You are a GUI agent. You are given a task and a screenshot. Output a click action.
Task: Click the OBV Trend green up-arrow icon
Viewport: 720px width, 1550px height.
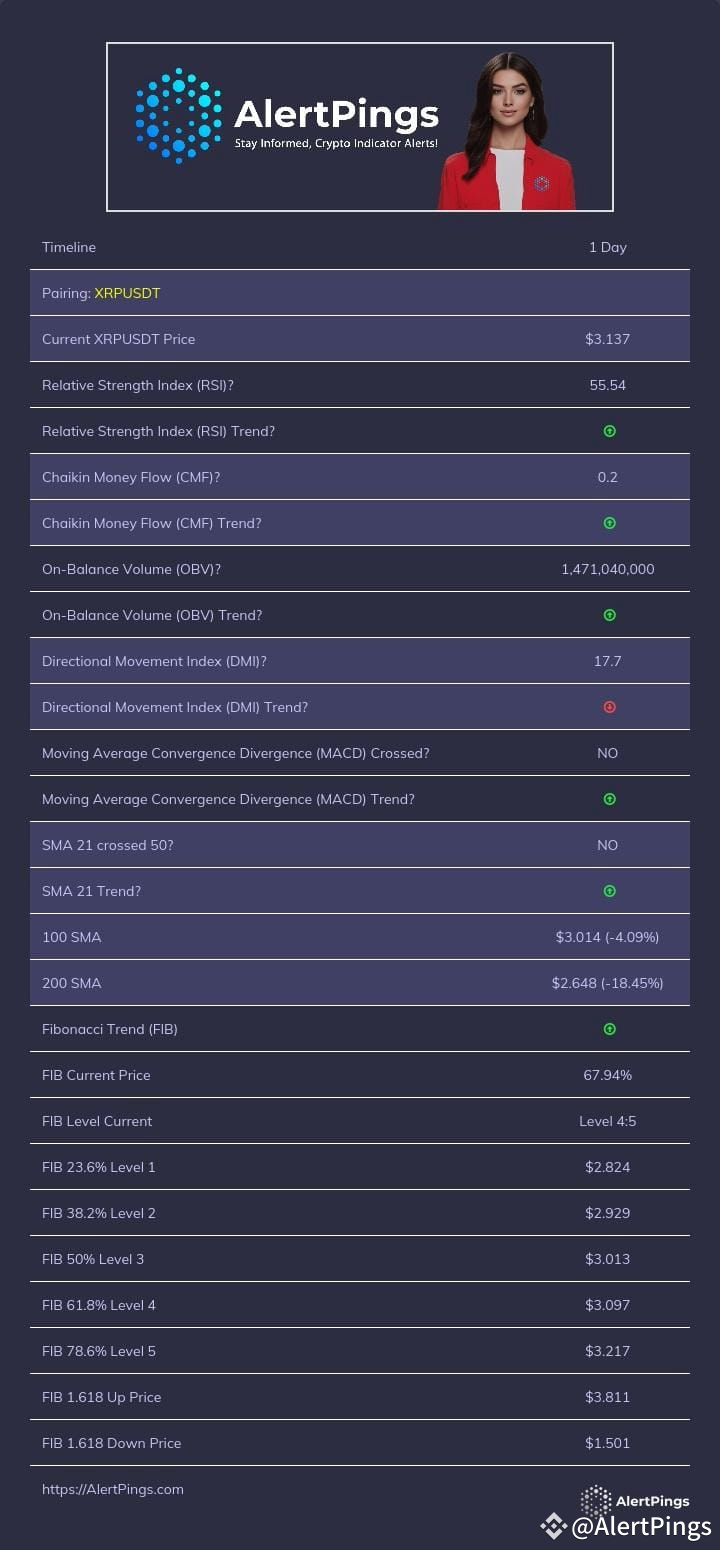(609, 615)
